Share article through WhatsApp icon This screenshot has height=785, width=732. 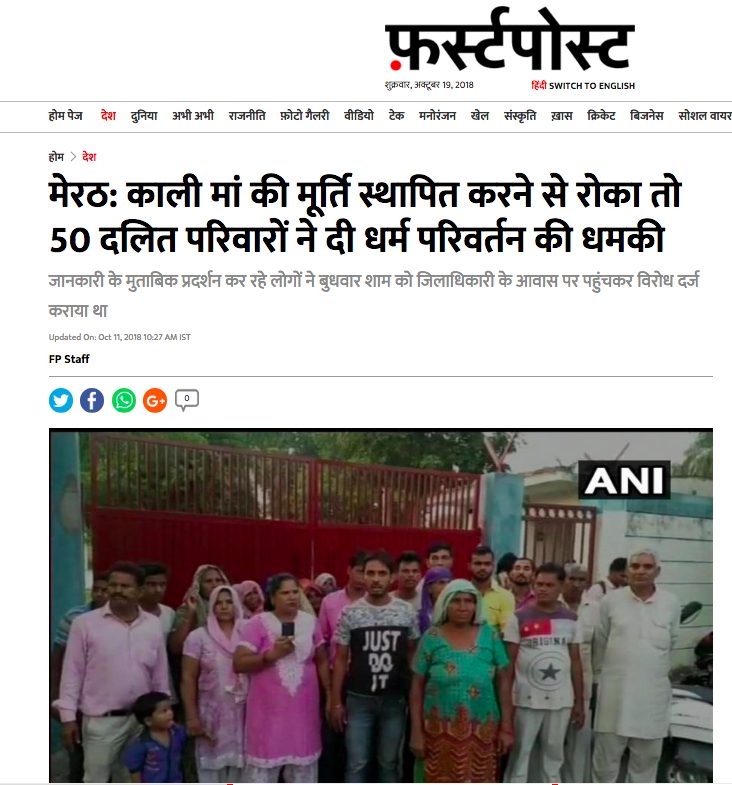[x=124, y=401]
